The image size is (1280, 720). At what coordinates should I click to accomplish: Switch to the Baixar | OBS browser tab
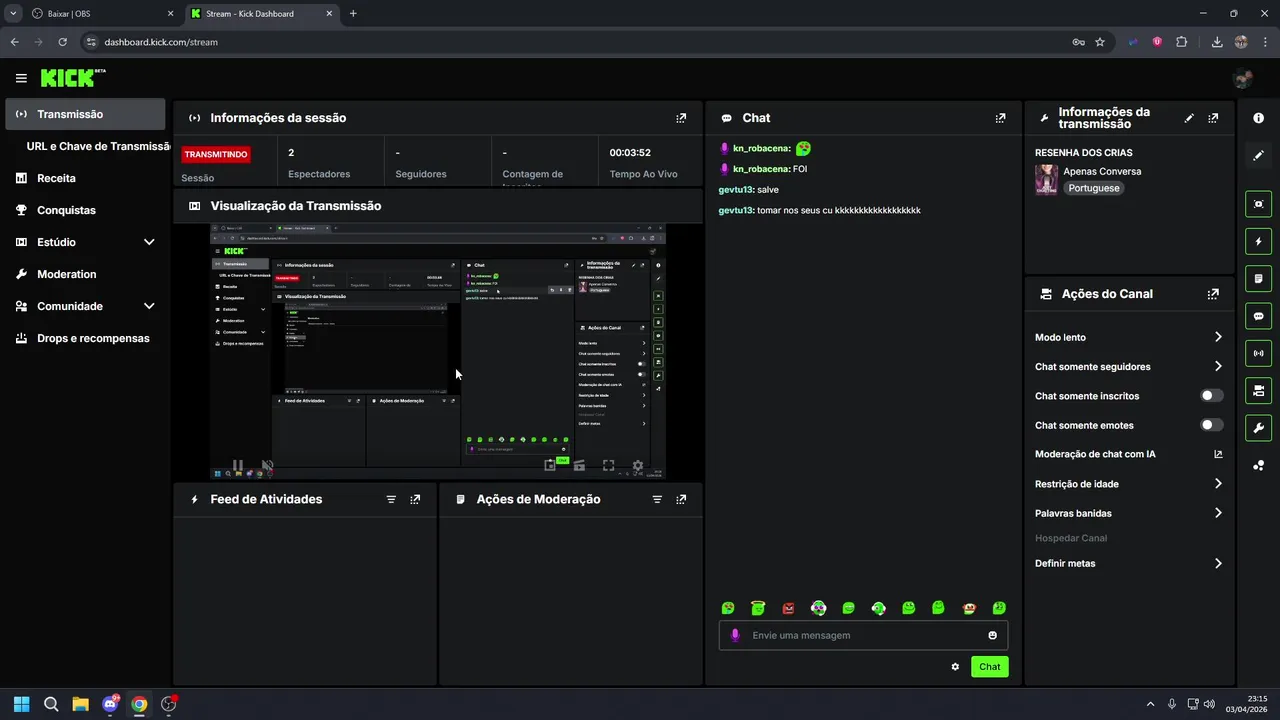tap(102, 14)
